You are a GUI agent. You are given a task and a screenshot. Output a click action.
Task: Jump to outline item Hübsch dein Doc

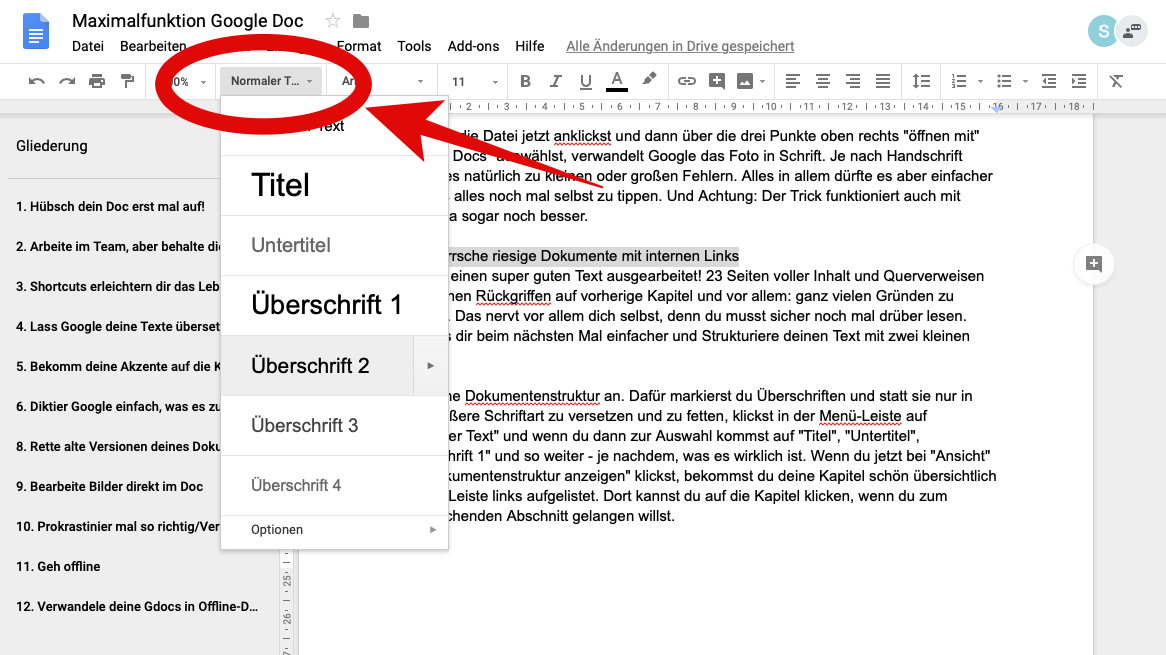(110, 207)
